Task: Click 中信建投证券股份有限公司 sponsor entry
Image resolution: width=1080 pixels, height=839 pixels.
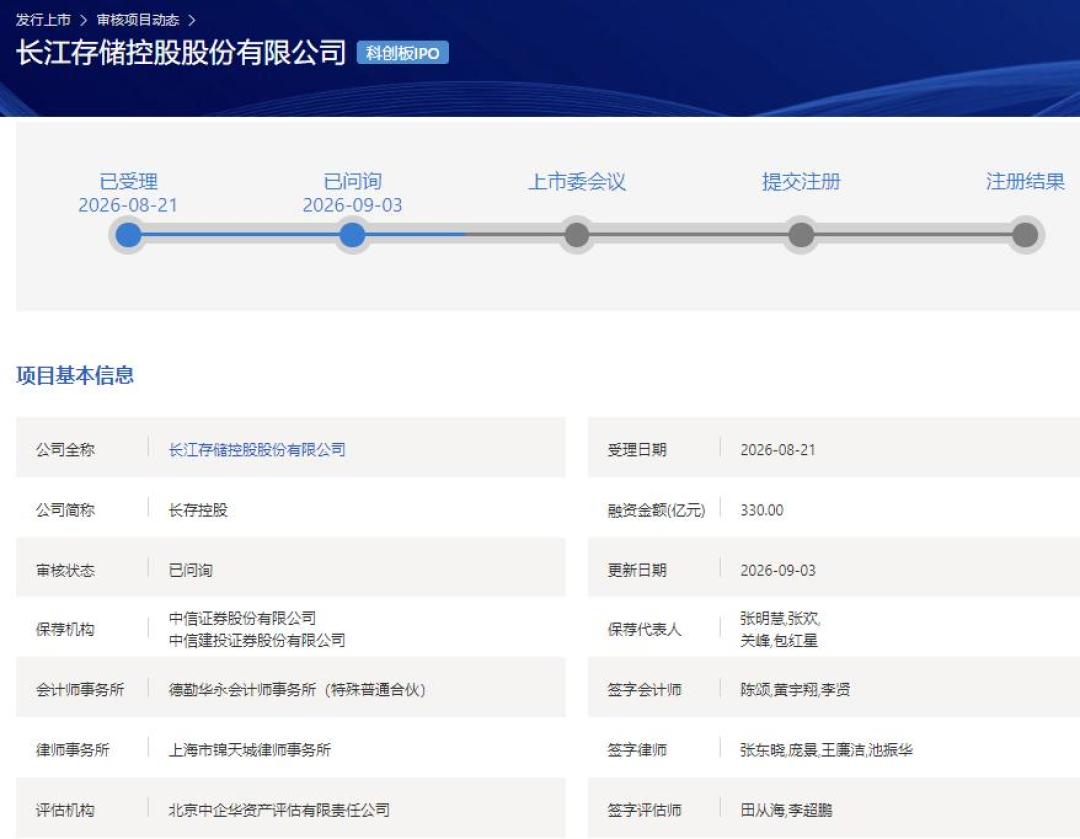Action: click(257, 641)
